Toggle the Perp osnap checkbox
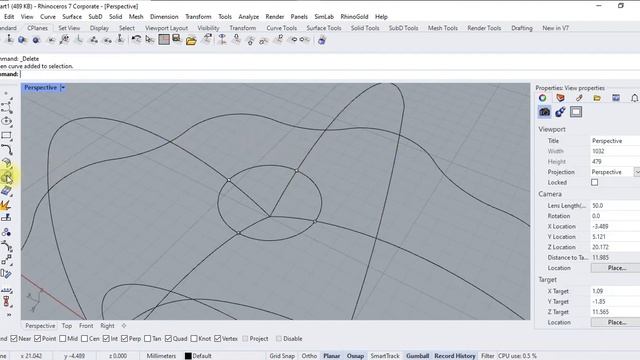The image size is (640, 360). [124, 339]
